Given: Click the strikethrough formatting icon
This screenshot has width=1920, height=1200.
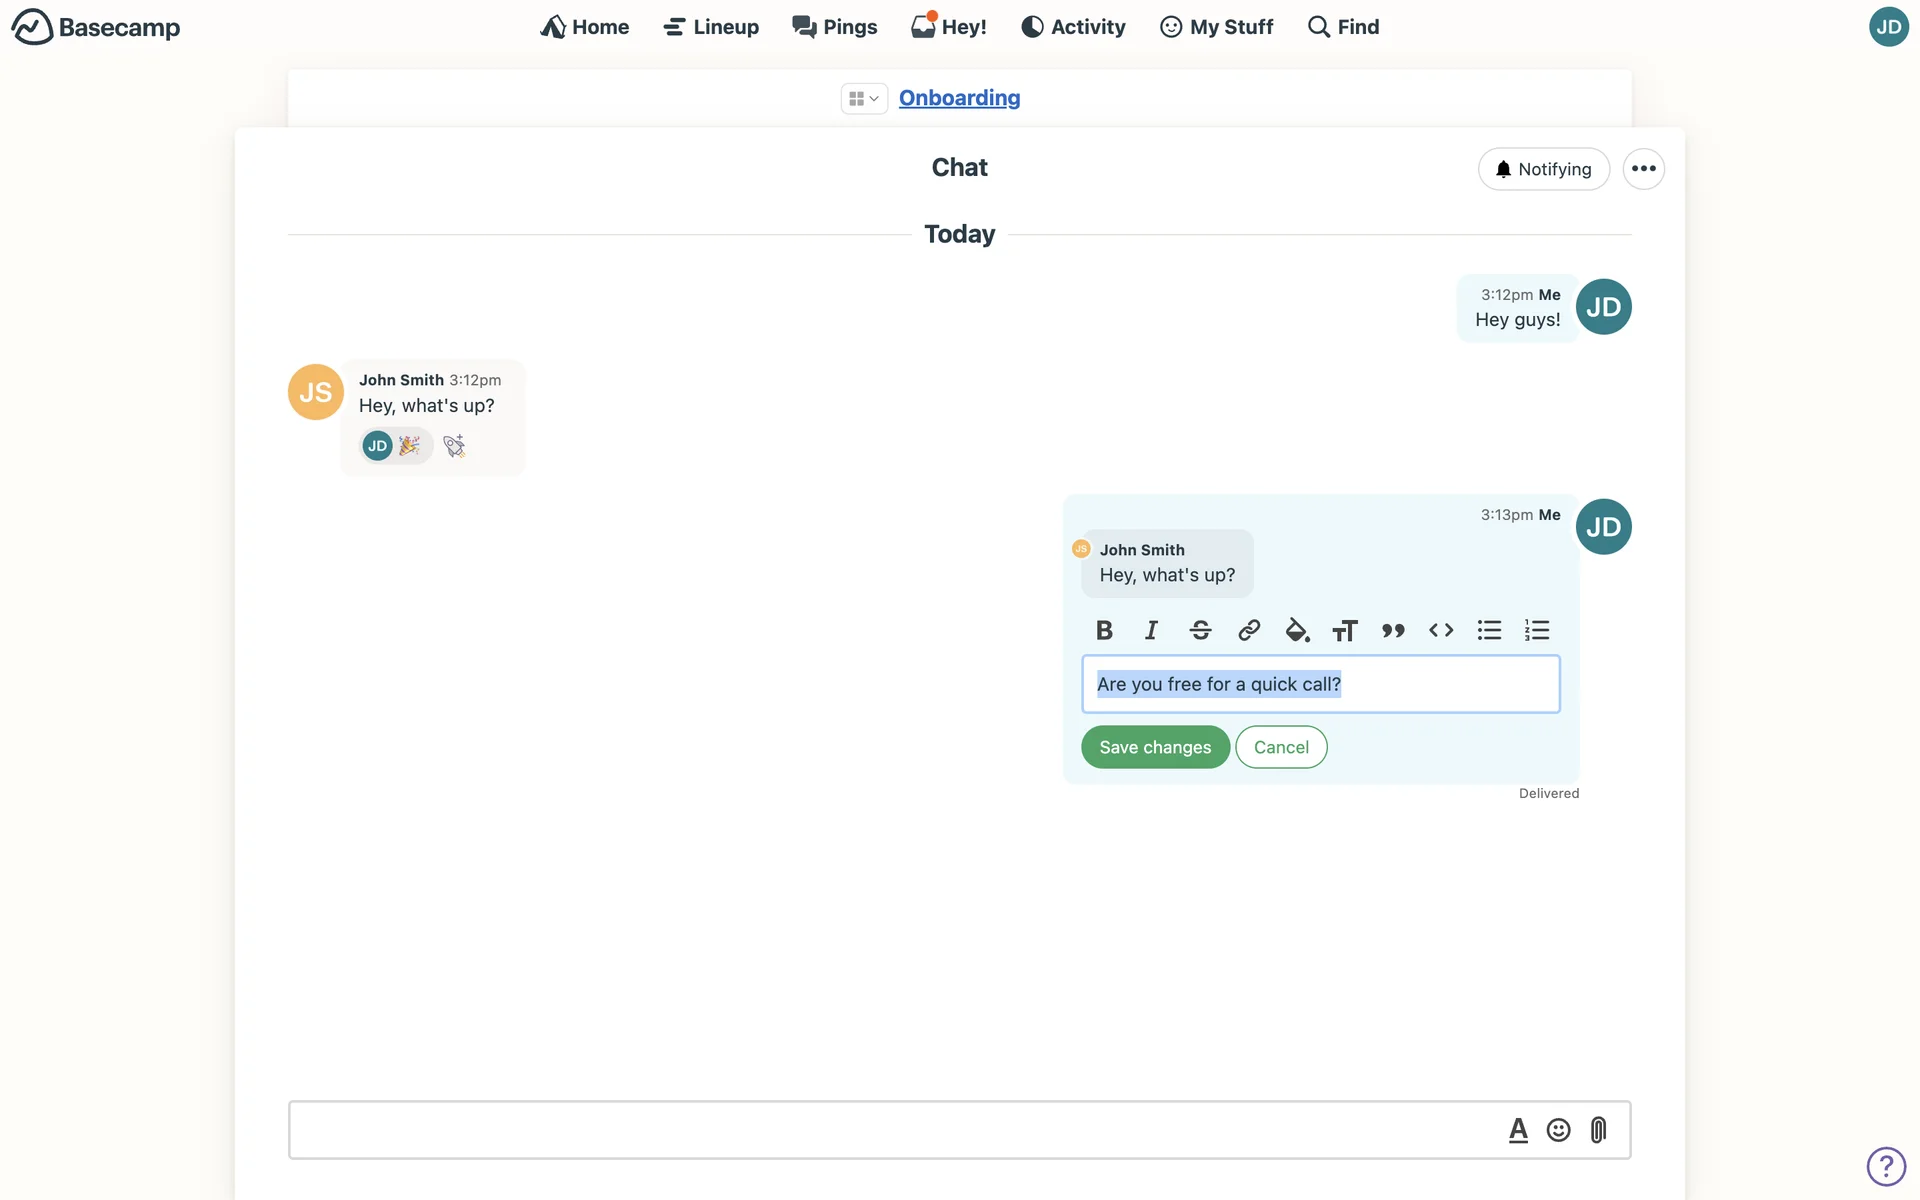Looking at the screenshot, I should [1200, 630].
